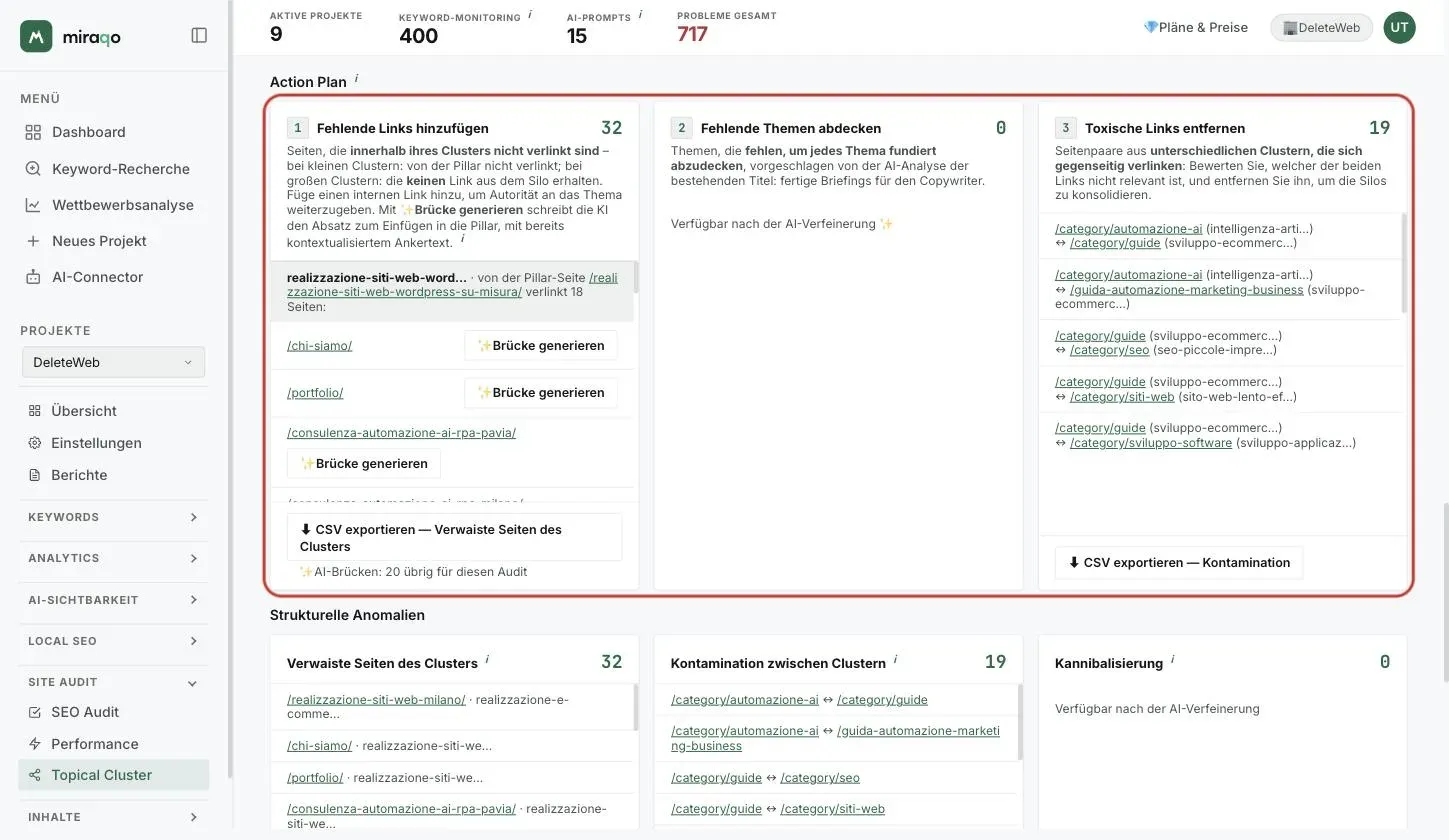Open /realizzazione-siti-web-milano/ link
Viewport: 1449px width, 840px height.
coord(376,700)
